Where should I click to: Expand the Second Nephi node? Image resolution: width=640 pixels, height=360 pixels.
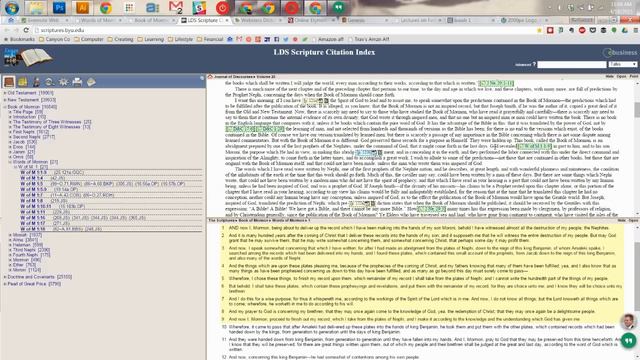[10, 137]
